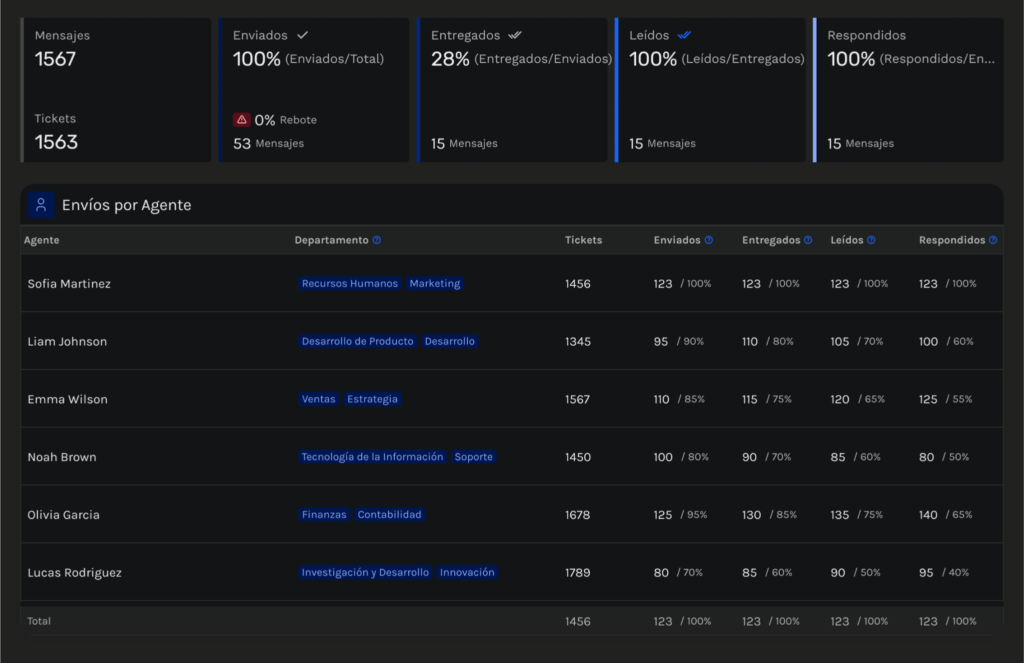Sort table by Tickets column header

(583, 240)
